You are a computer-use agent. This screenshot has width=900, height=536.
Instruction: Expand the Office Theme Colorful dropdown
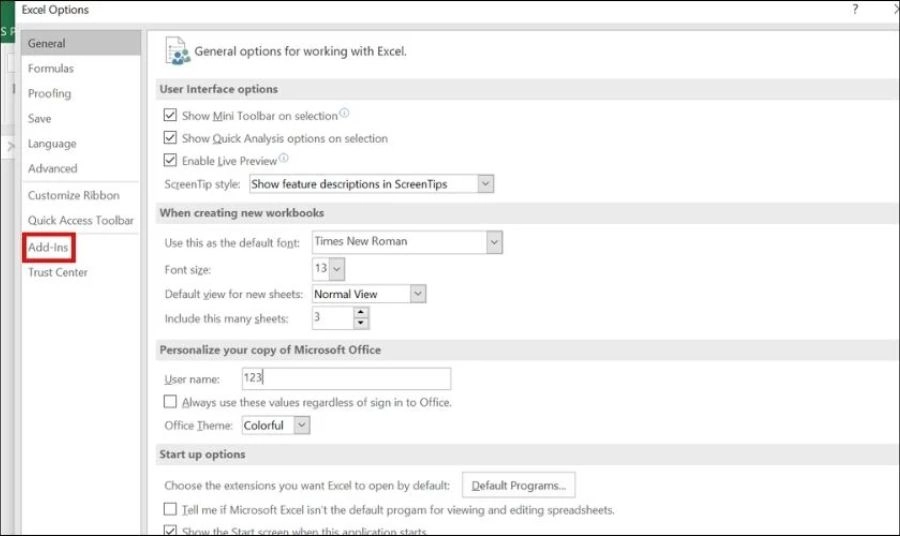[x=302, y=425]
